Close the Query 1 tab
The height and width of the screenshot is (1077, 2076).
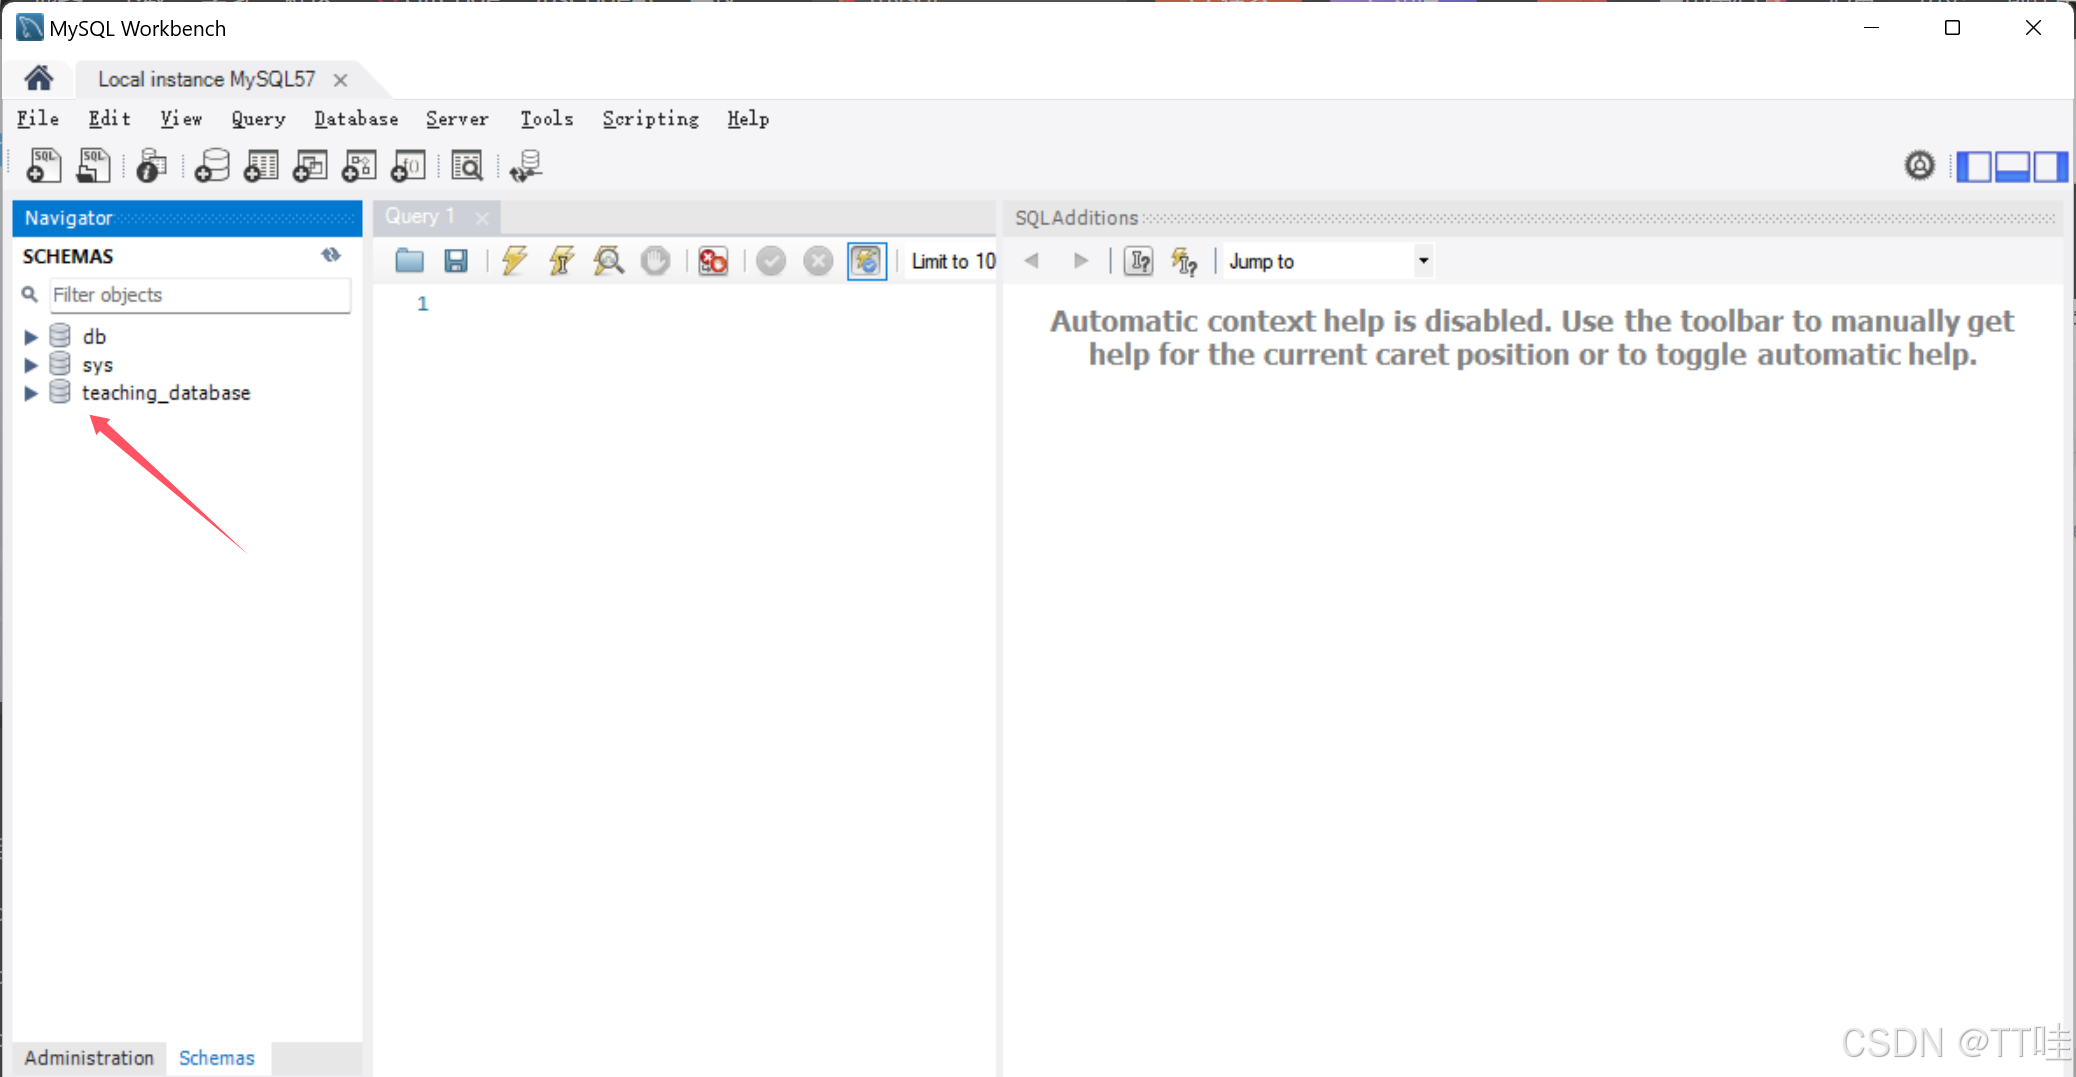click(x=482, y=217)
